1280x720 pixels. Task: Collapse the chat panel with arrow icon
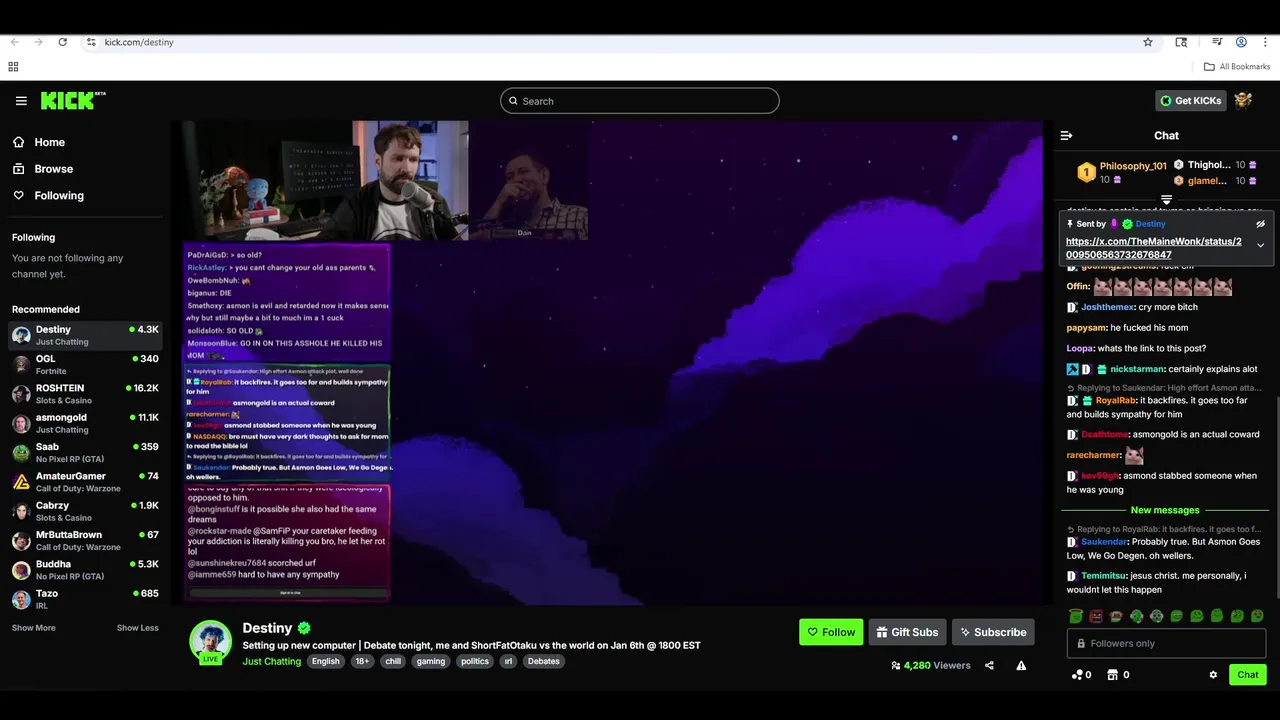click(x=1066, y=135)
